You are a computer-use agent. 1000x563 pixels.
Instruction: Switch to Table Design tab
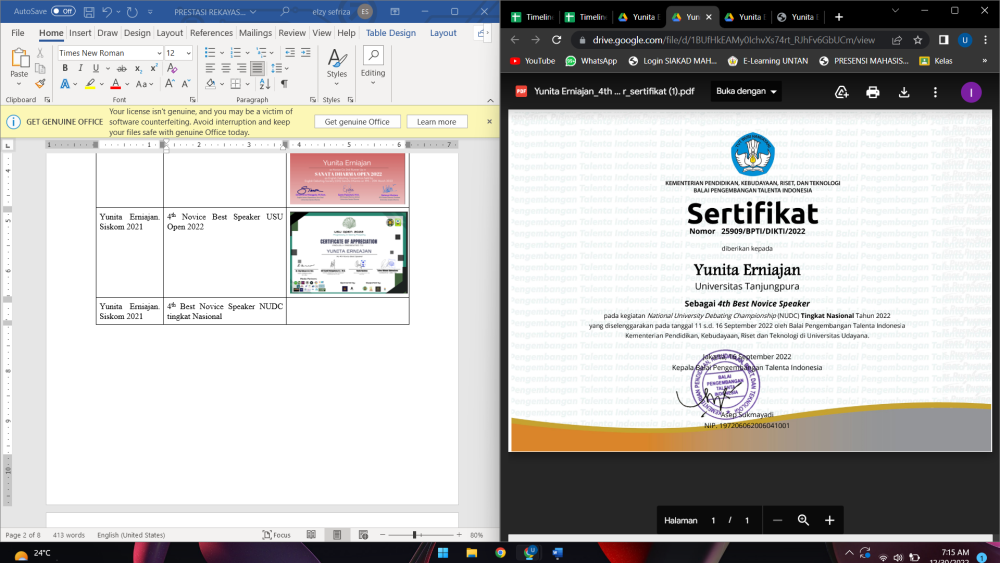pos(390,33)
